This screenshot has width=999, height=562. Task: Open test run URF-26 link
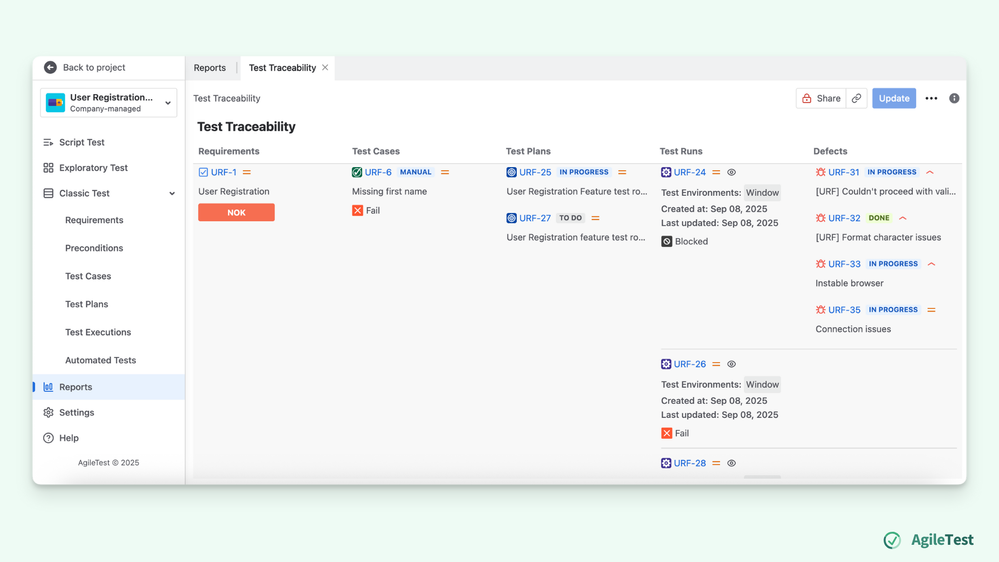pyautogui.click(x=690, y=364)
